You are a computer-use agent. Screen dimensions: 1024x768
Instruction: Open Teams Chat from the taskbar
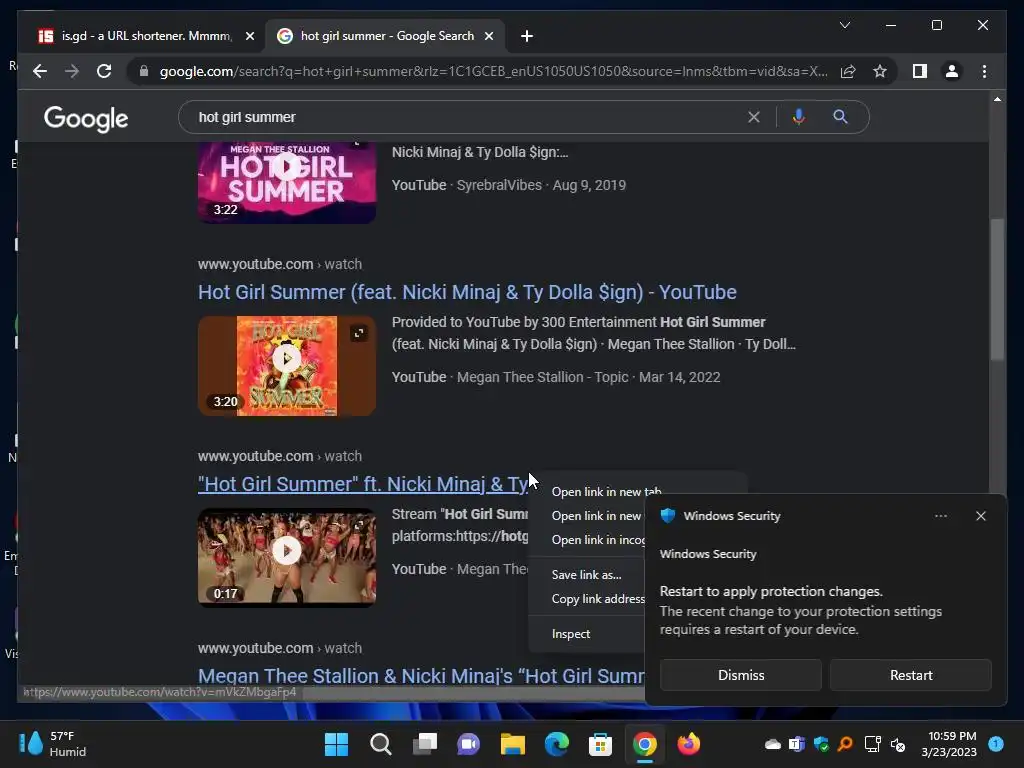tap(468, 744)
